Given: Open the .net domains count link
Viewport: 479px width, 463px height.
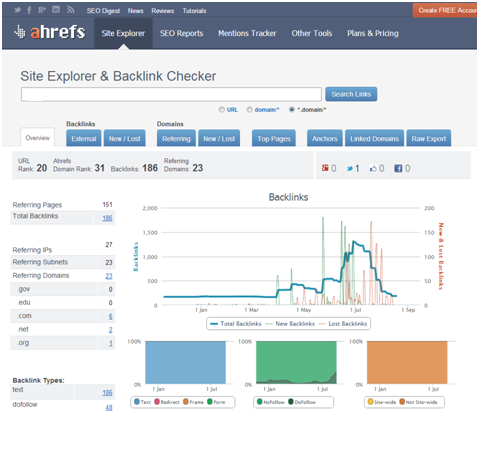Looking at the screenshot, I should [111, 330].
